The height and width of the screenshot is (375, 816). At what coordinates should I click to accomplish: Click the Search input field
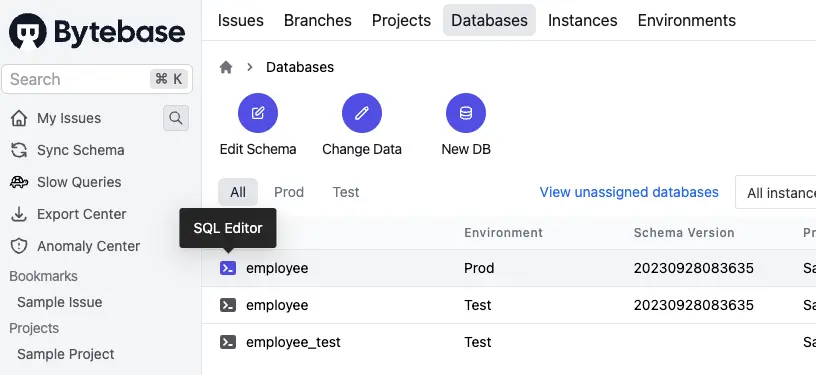pos(97,79)
